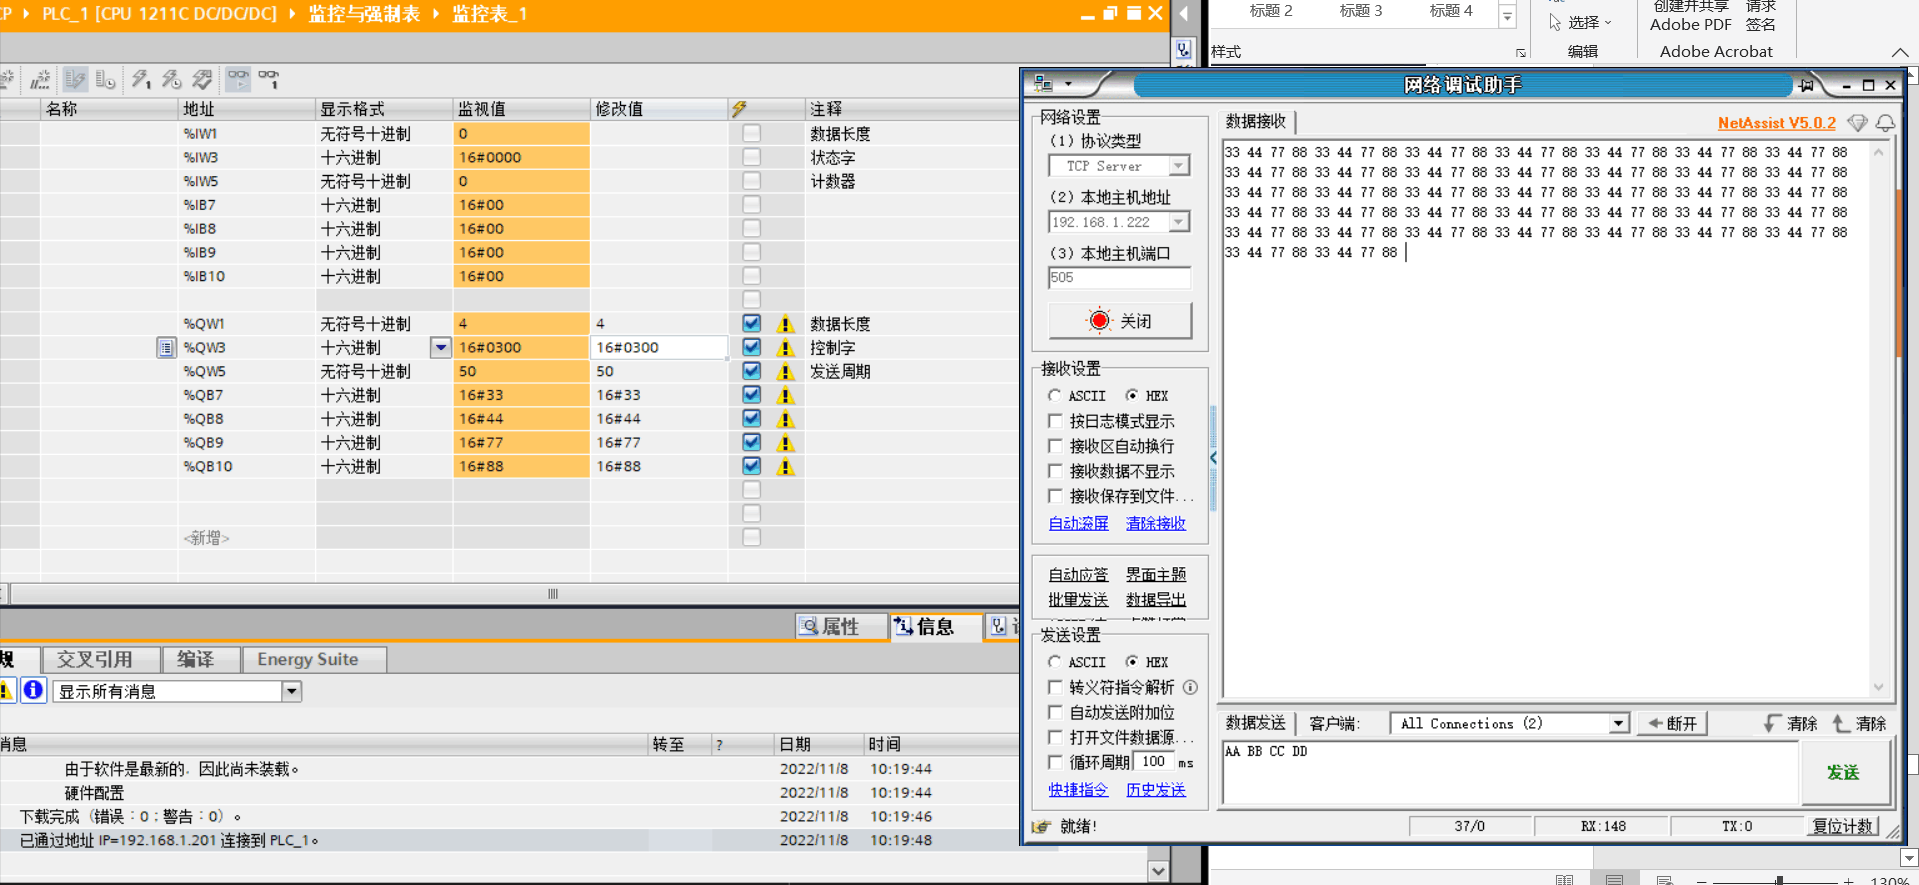Click the insert comment line toolbar icon
Viewport: 1919px width, 885px height.
40,79
